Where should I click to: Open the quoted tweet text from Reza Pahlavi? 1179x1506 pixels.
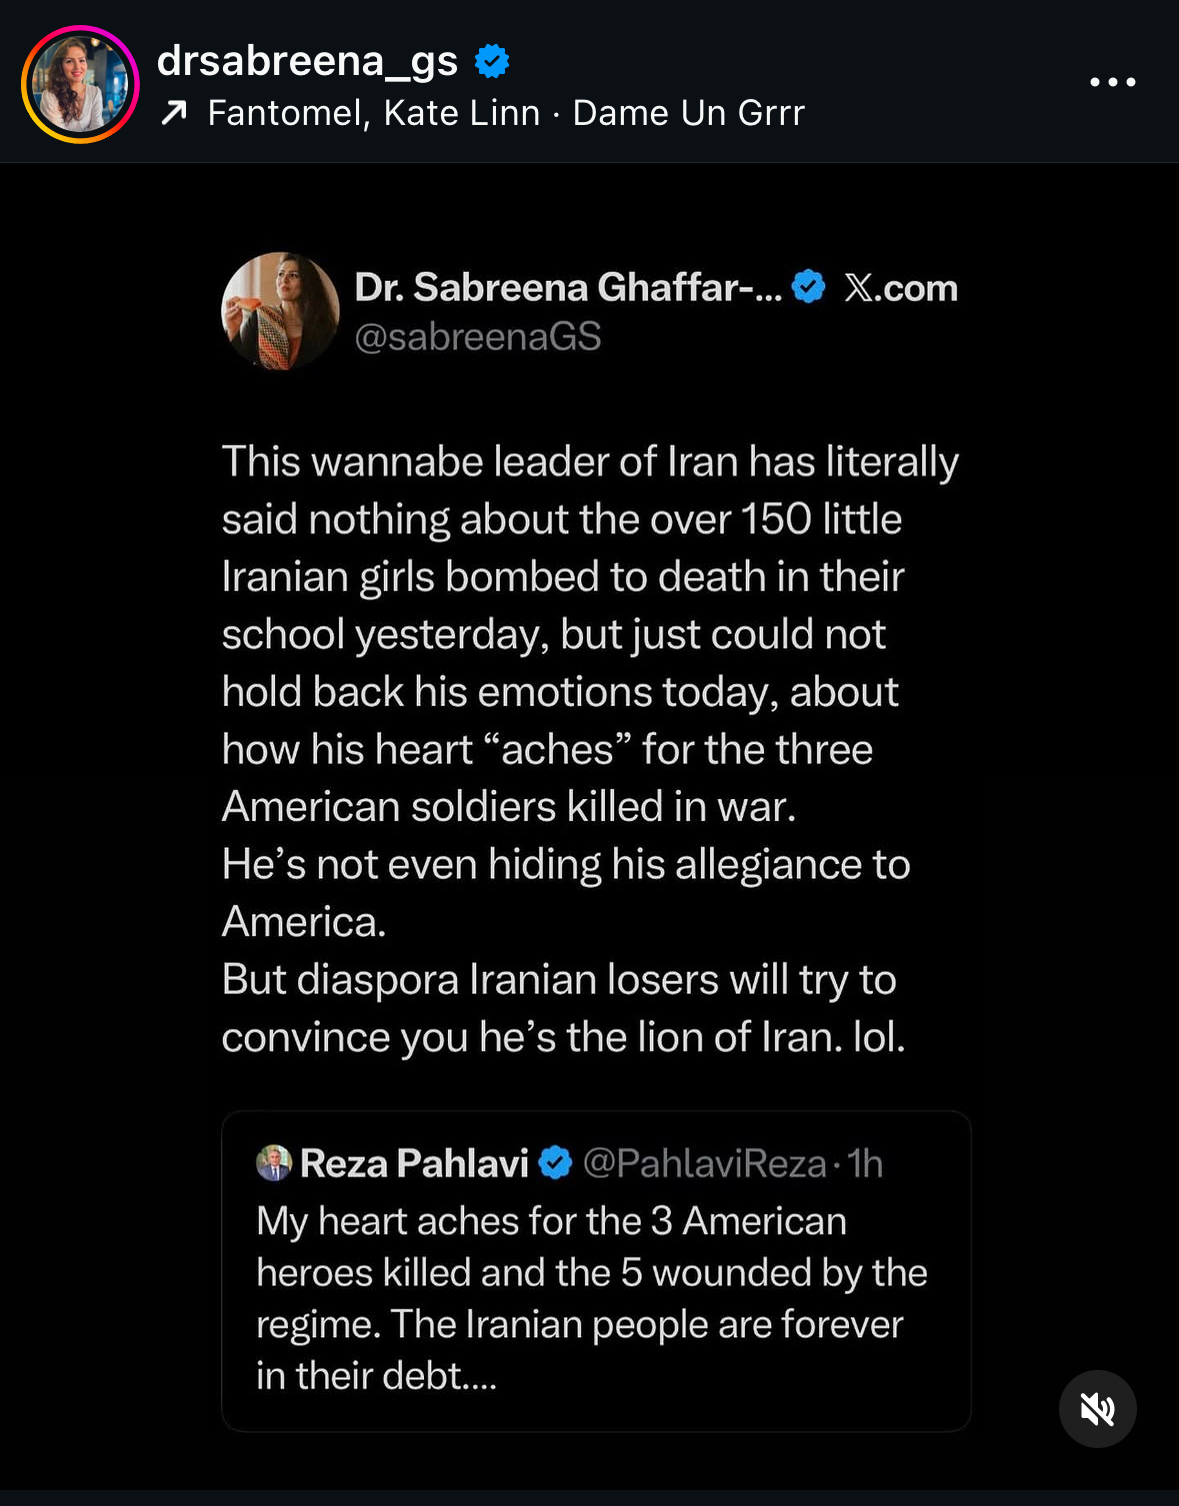pos(591,1298)
